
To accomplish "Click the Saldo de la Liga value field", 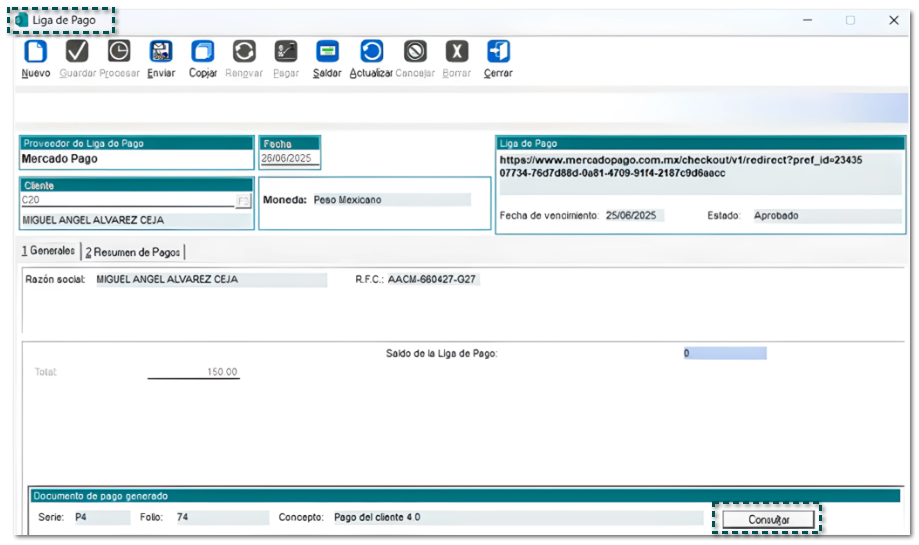I will [x=724, y=354].
